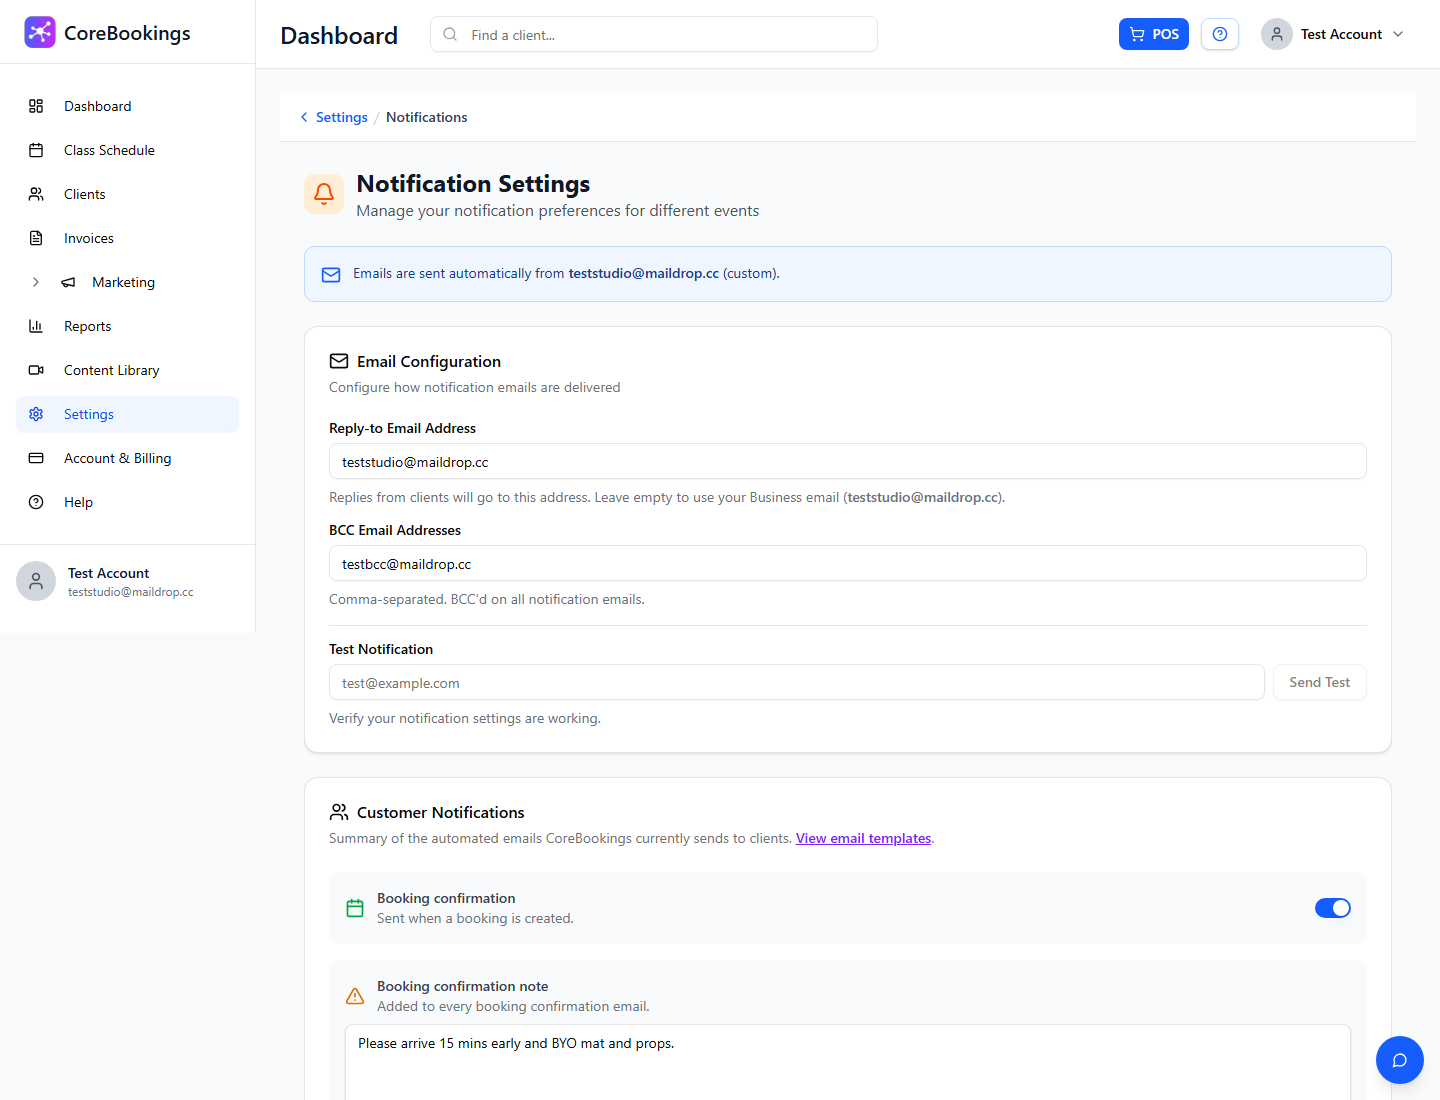Click the BCC Email Addresses field

pyautogui.click(x=848, y=564)
